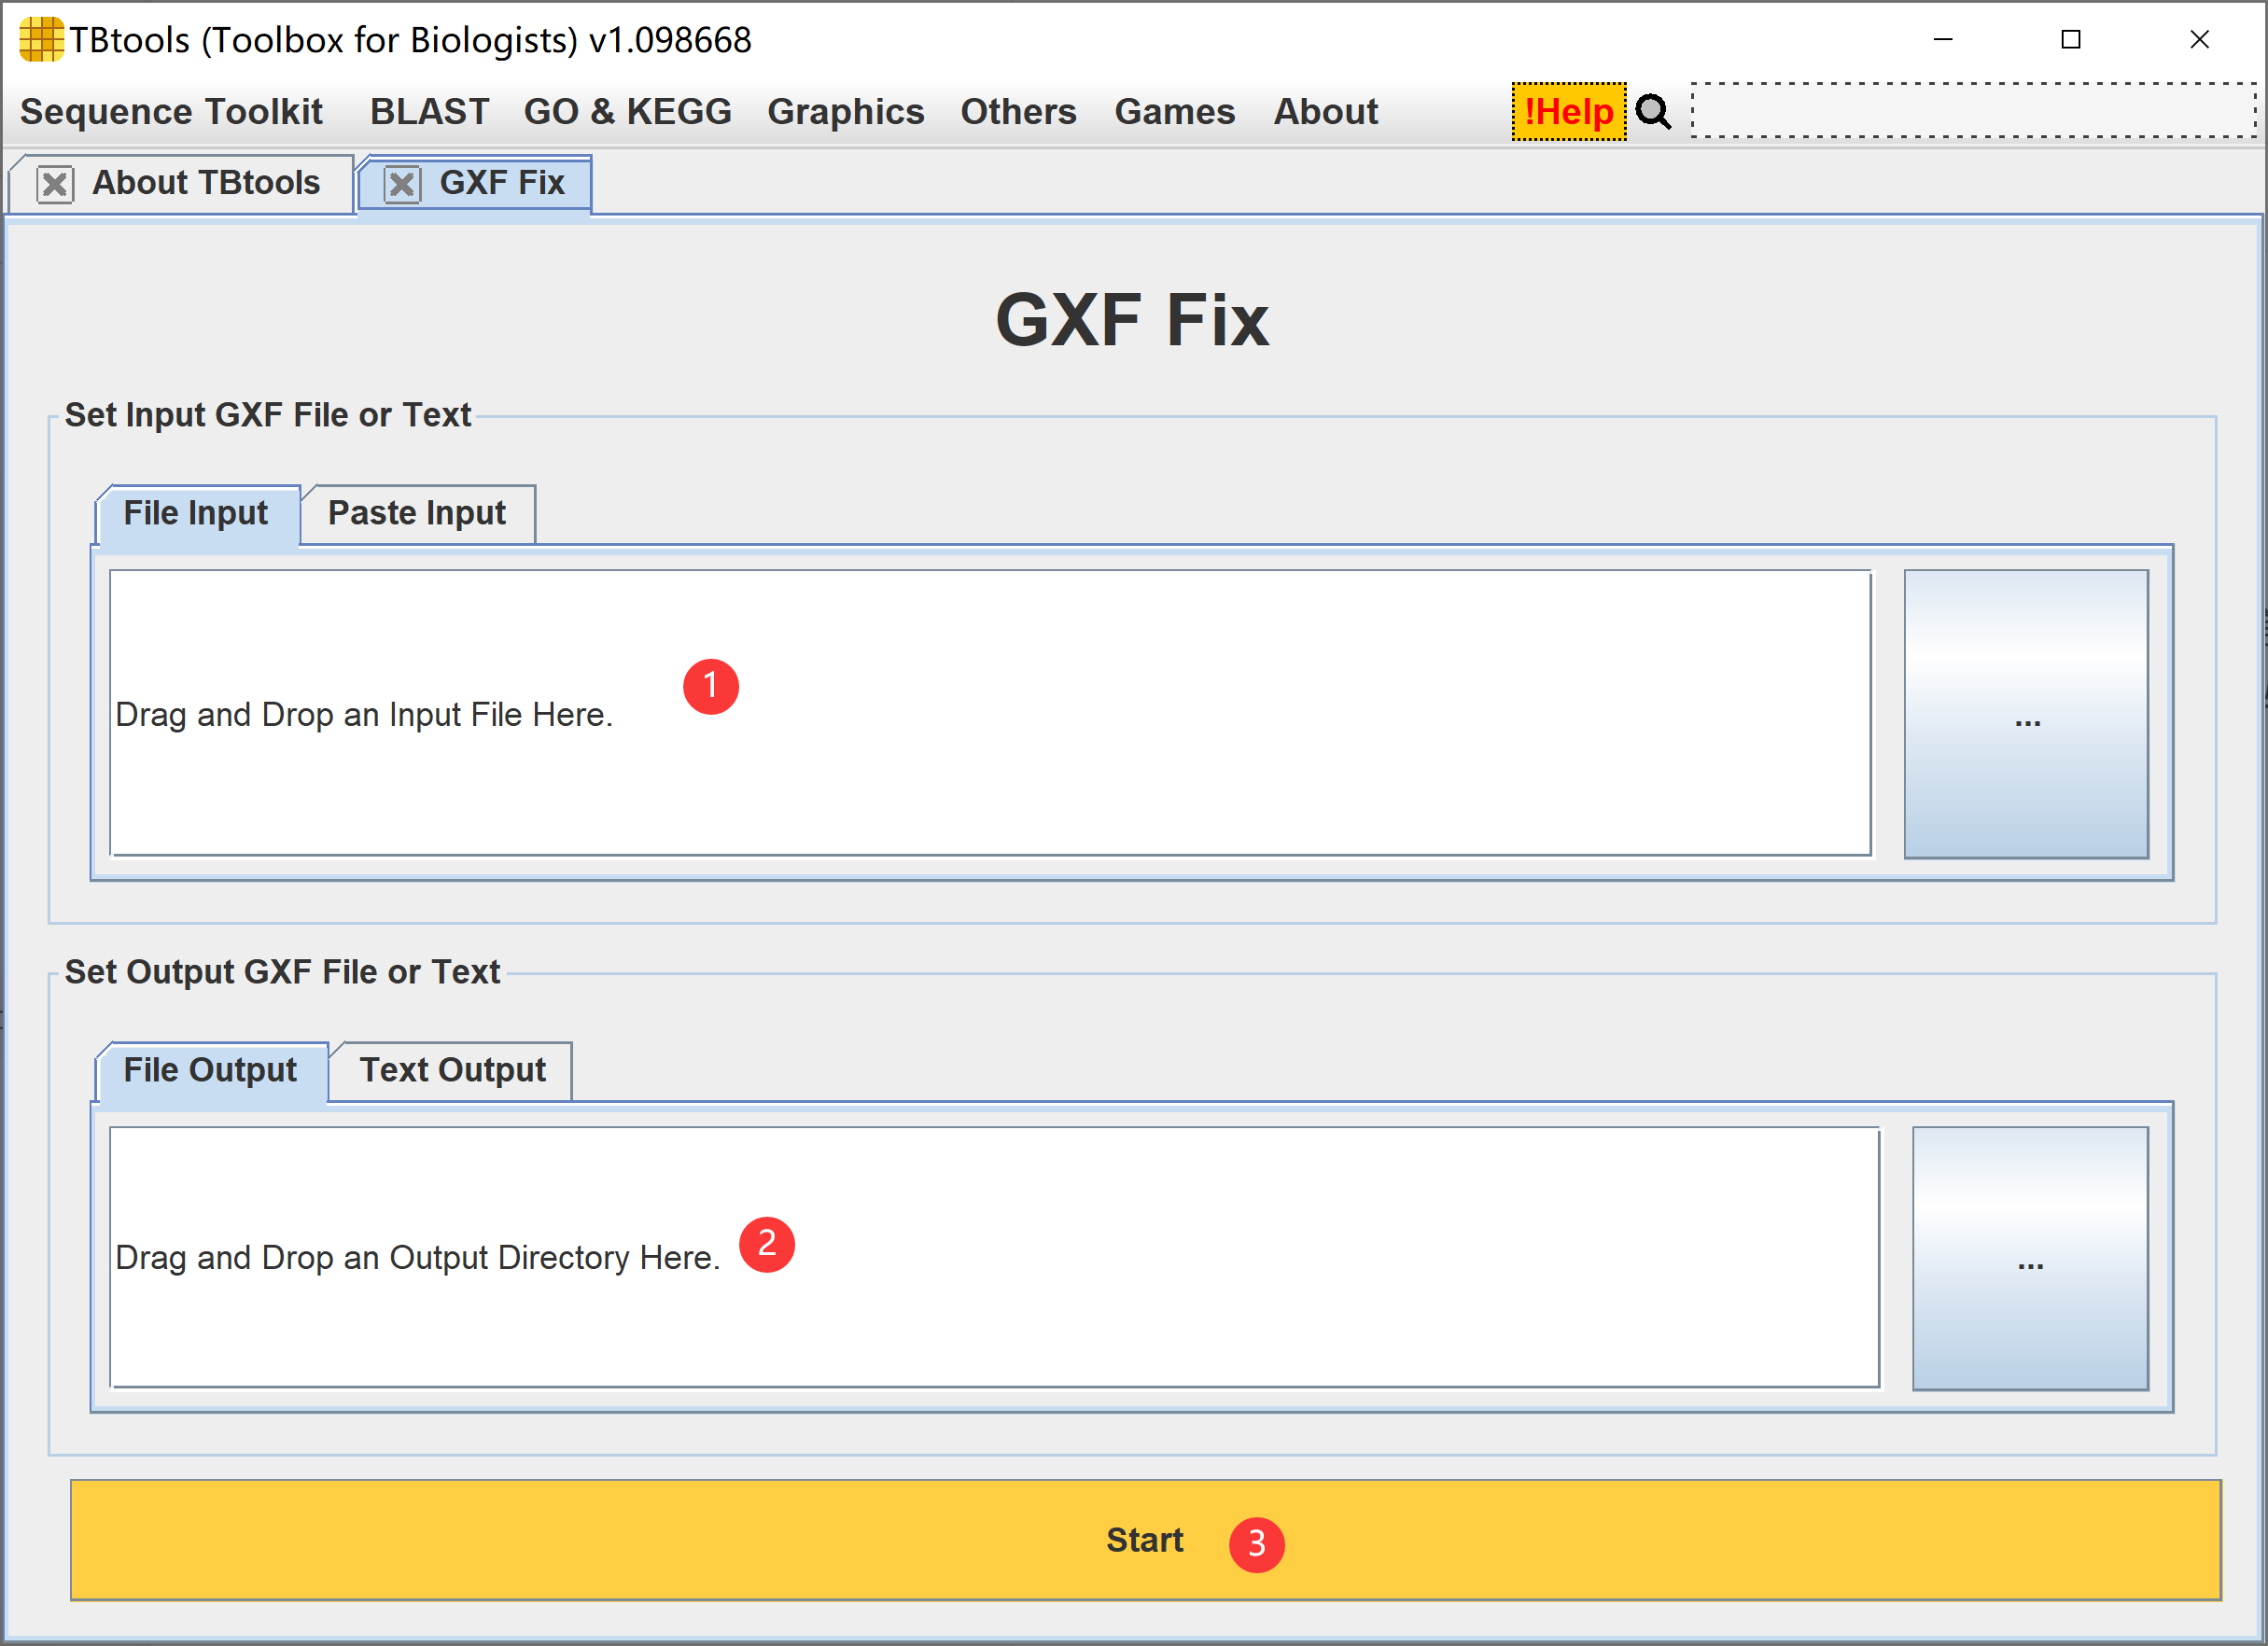
Task: Select the File Output tab
Action: [210, 1071]
